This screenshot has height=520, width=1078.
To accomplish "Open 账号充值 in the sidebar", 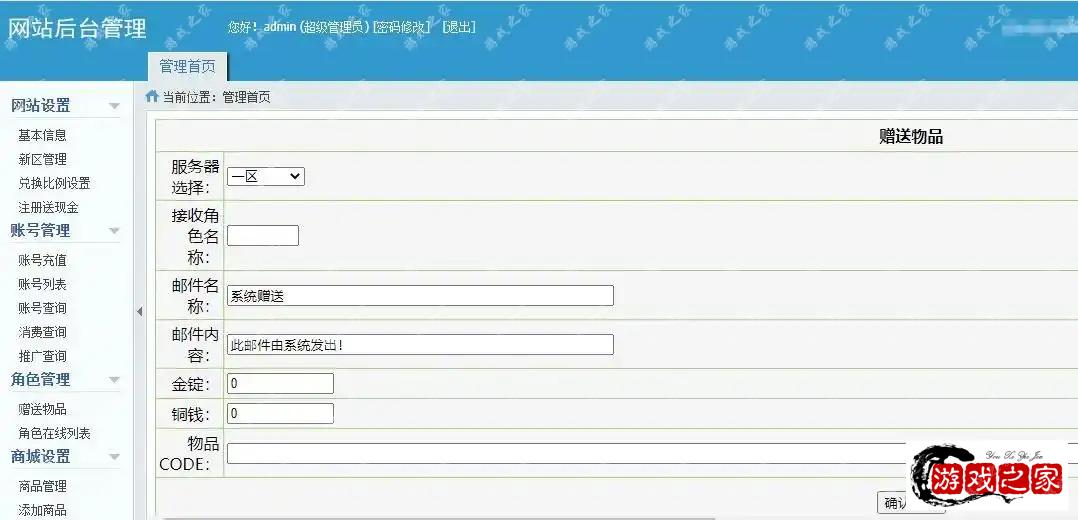I will tap(42, 260).
